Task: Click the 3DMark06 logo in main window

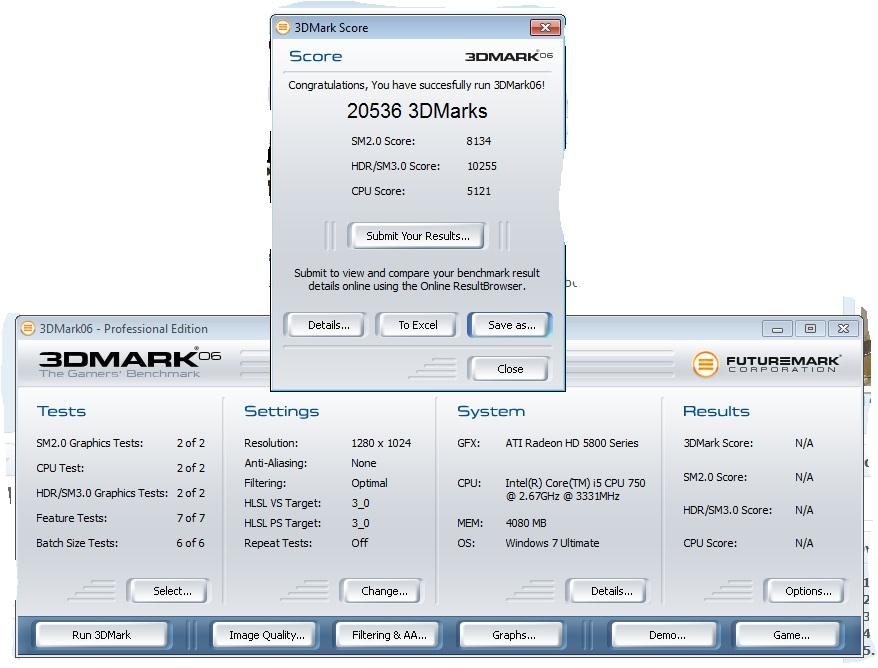Action: [130, 363]
